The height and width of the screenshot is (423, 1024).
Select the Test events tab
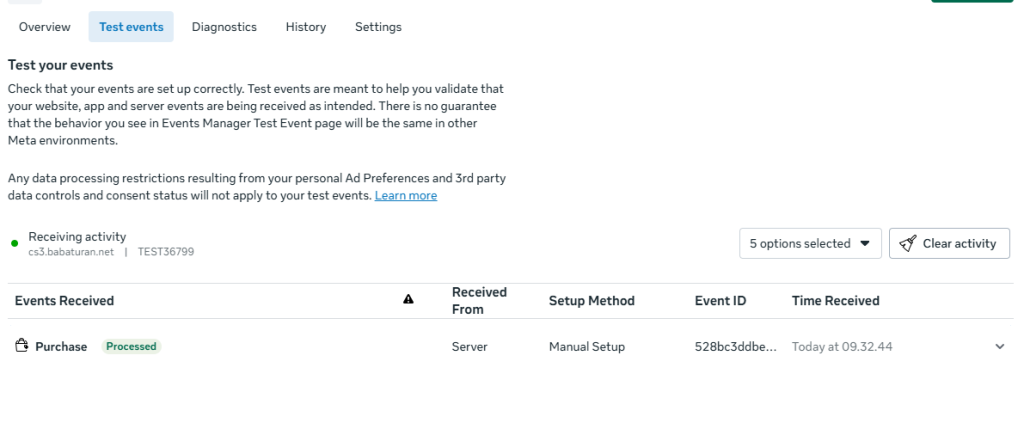click(x=131, y=27)
